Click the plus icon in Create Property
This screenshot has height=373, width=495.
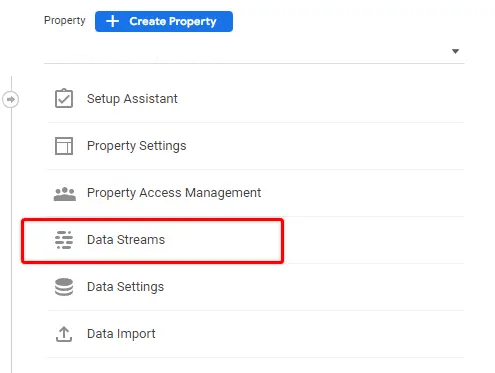(x=112, y=21)
